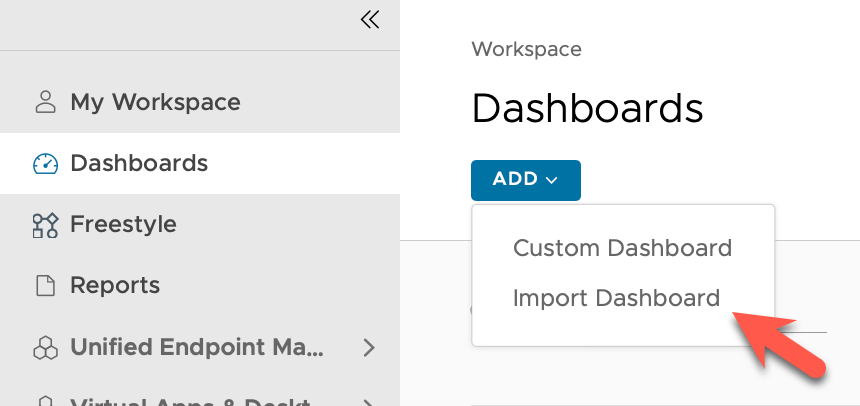This screenshot has height=406, width=860.
Task: Expand the Virtual Apps & Desktops chevron
Action: tap(369, 401)
